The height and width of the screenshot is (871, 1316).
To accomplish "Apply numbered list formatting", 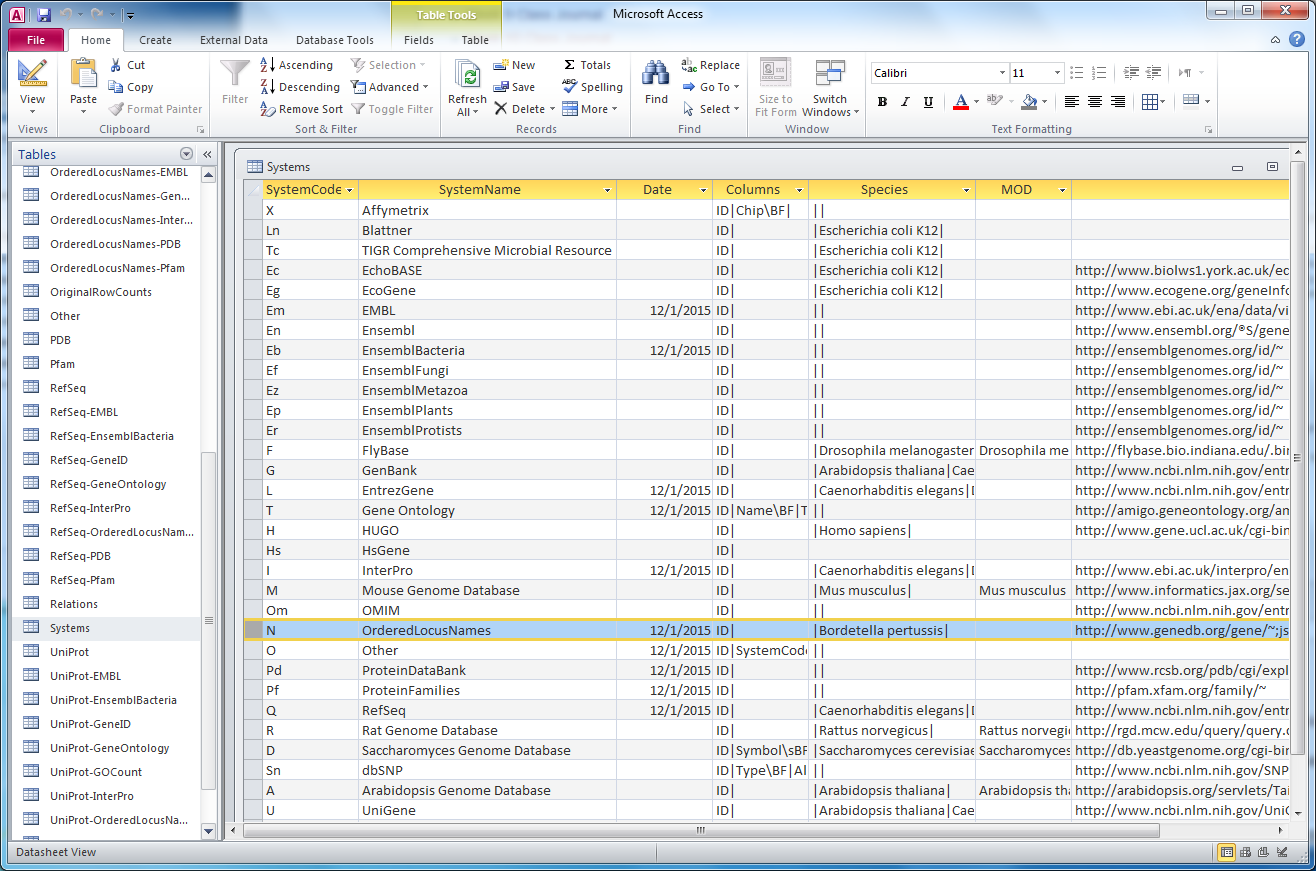I will pyautogui.click(x=1099, y=73).
